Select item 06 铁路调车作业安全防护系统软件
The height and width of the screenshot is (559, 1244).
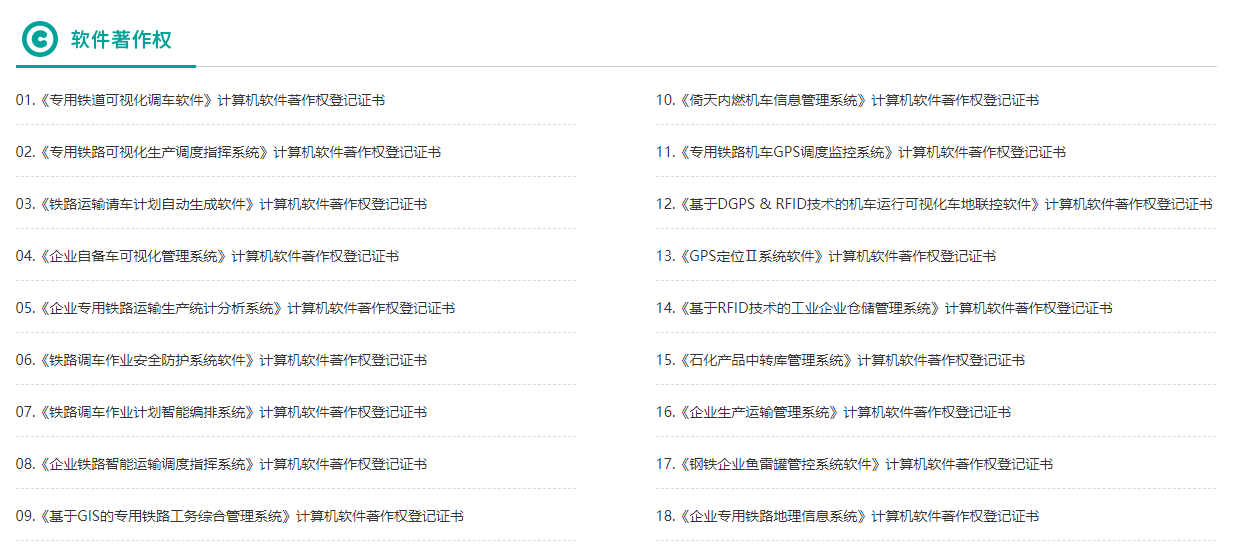click(221, 360)
